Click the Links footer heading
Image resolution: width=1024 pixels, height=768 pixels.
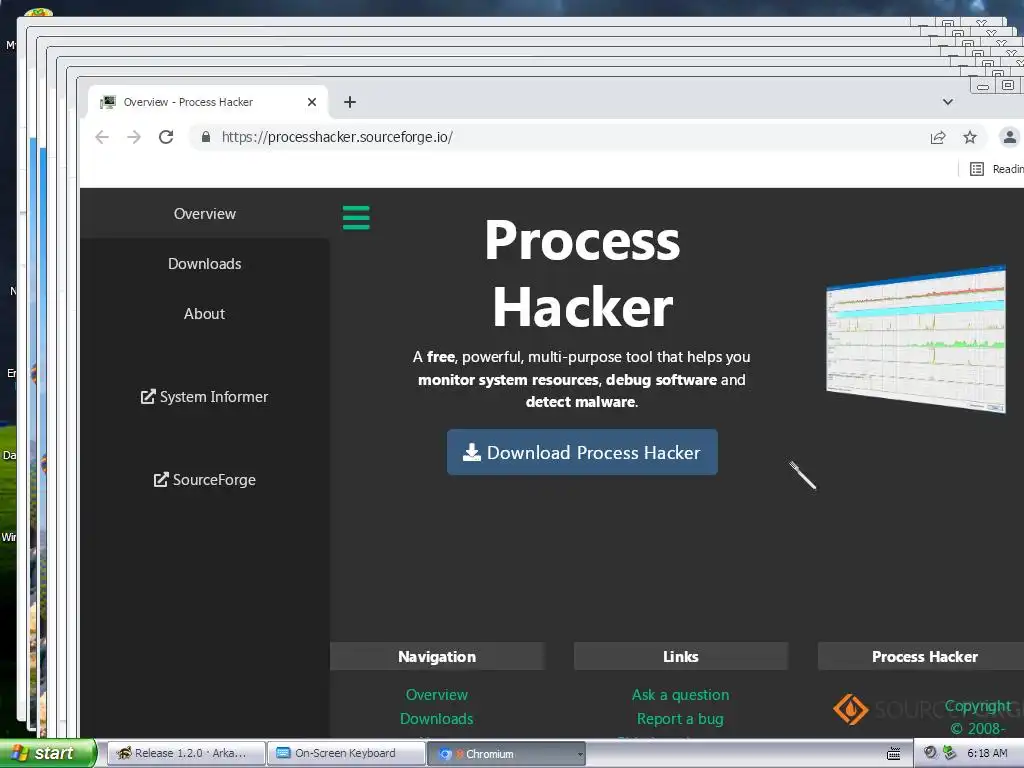point(680,657)
